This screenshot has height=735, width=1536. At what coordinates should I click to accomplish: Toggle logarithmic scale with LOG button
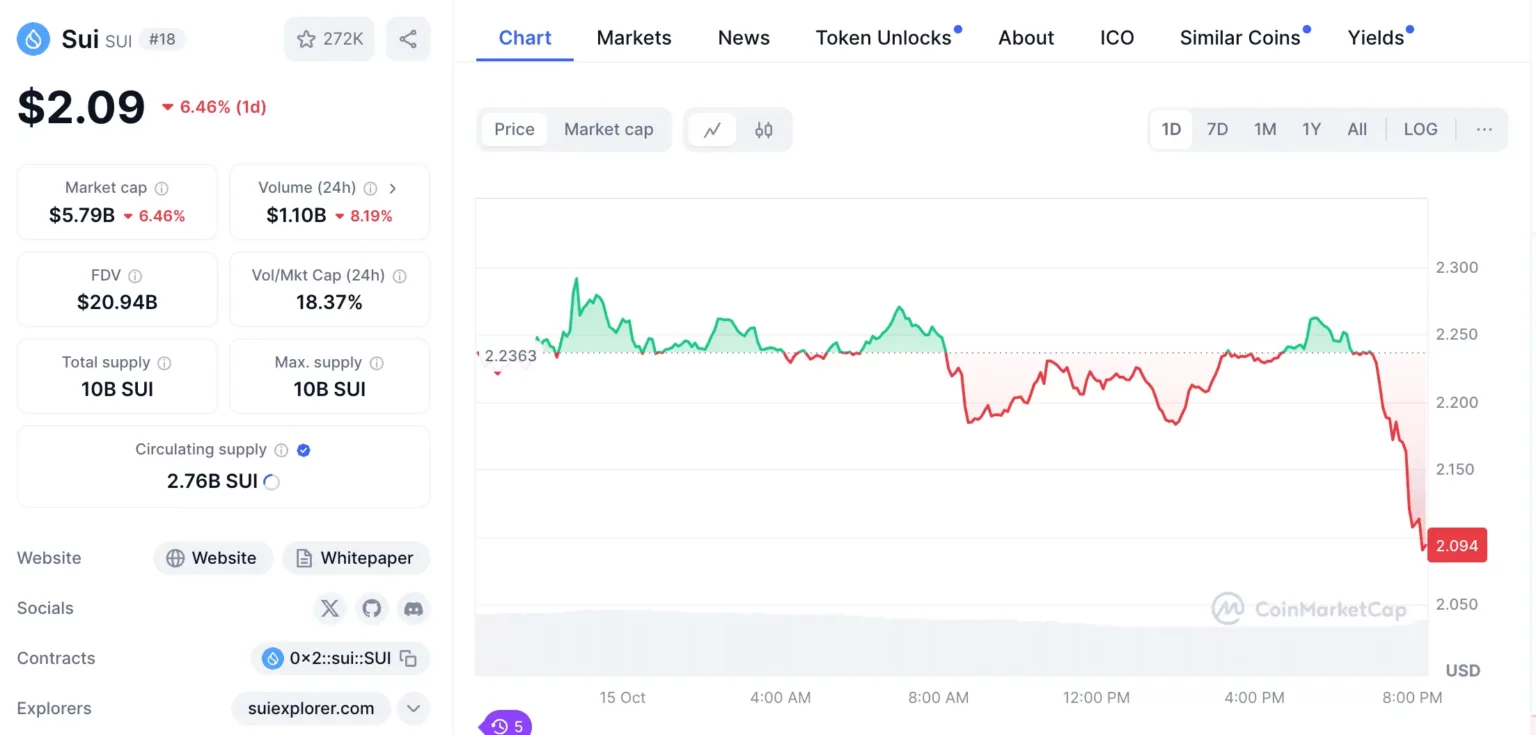pos(1420,129)
